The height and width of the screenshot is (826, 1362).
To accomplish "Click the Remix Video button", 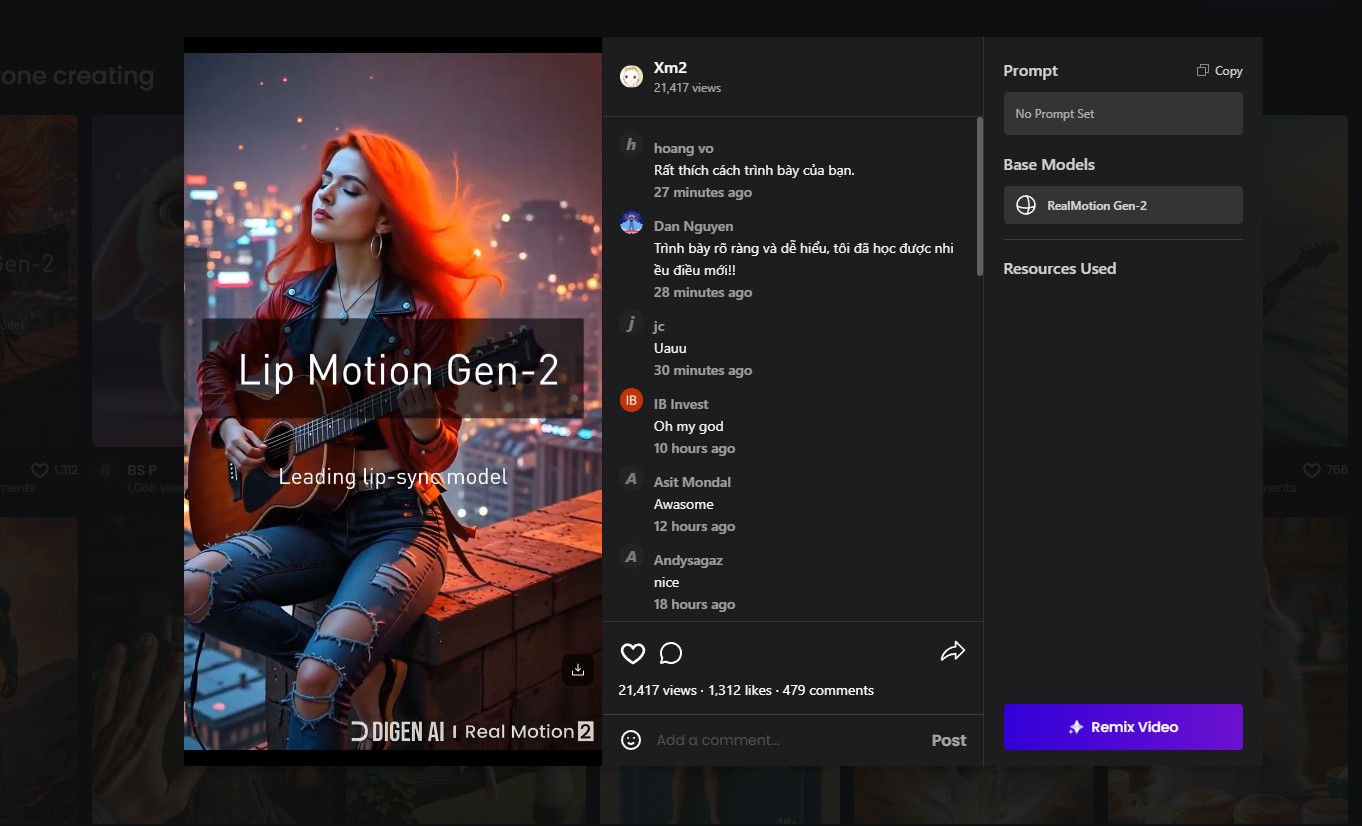I will [1123, 727].
